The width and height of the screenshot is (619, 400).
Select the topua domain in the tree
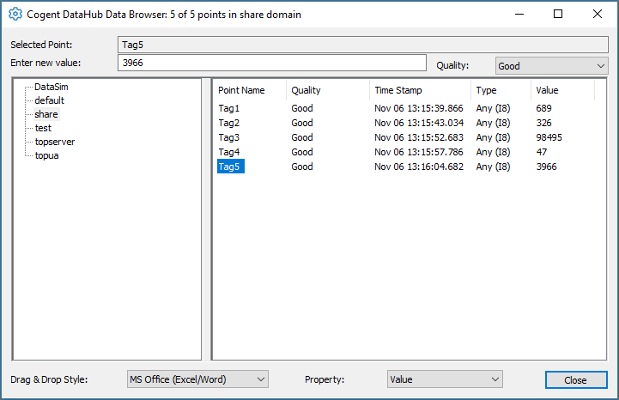(47, 156)
